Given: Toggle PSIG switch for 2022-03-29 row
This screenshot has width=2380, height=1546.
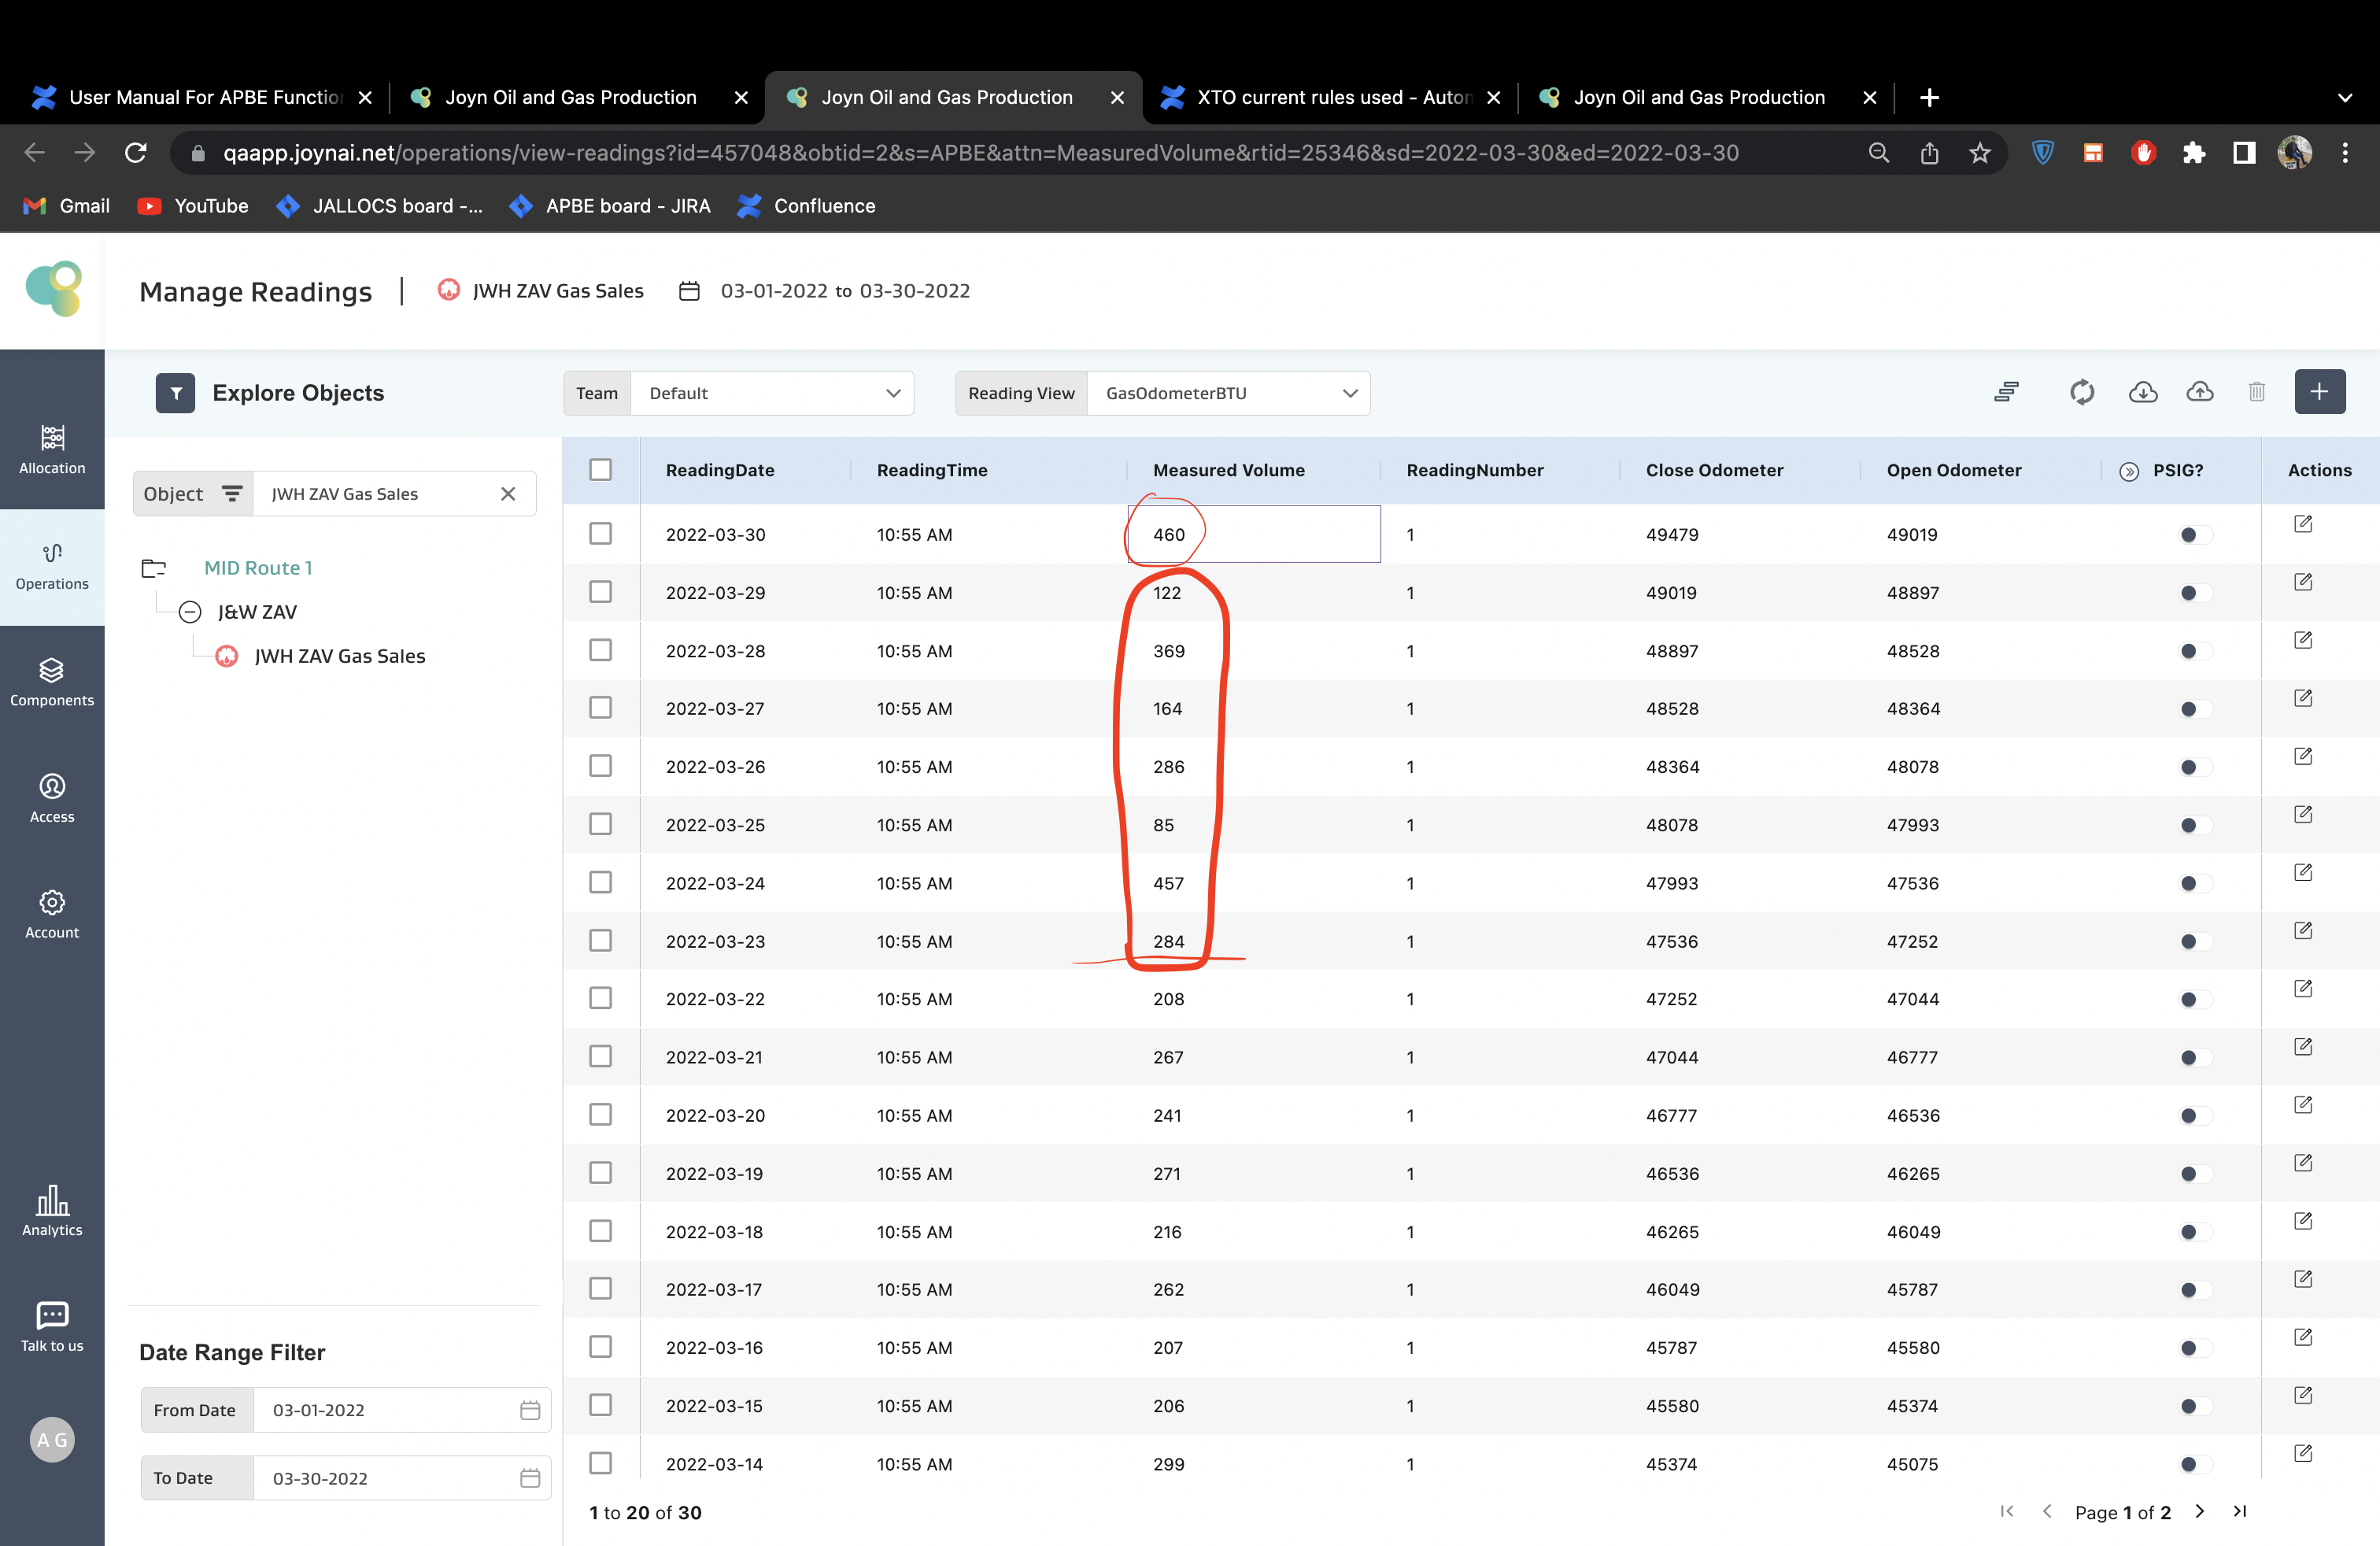Looking at the screenshot, I should click(2195, 593).
